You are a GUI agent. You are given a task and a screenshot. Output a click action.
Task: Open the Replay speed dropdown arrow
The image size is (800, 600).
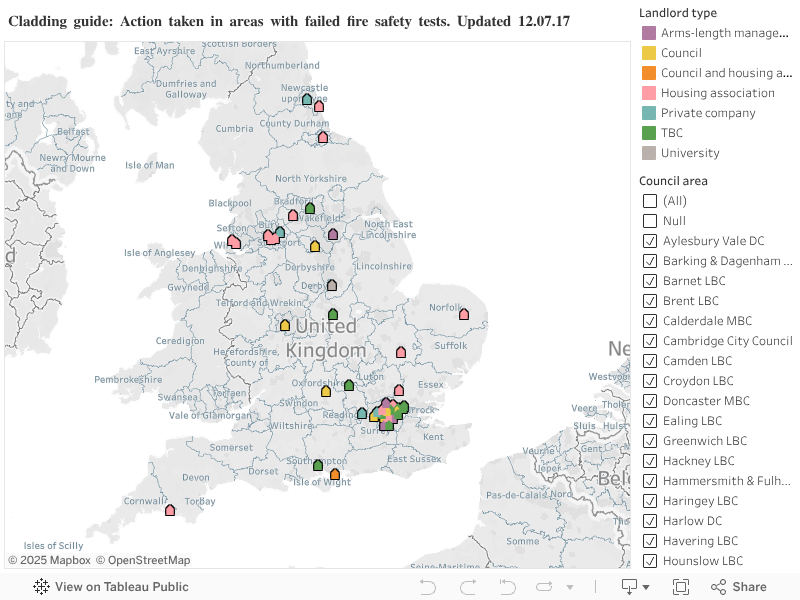(569, 587)
